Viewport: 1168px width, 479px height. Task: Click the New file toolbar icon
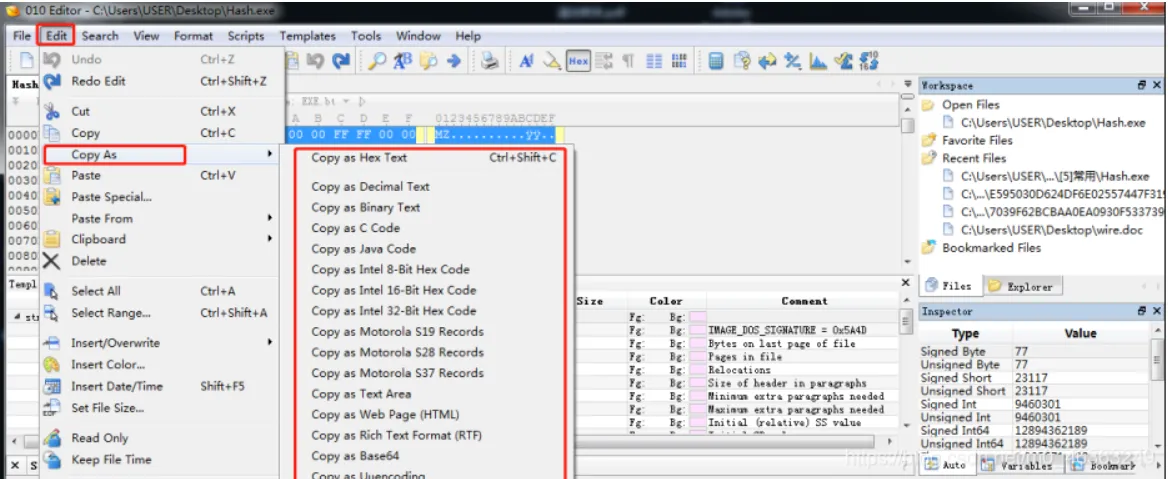[x=27, y=62]
